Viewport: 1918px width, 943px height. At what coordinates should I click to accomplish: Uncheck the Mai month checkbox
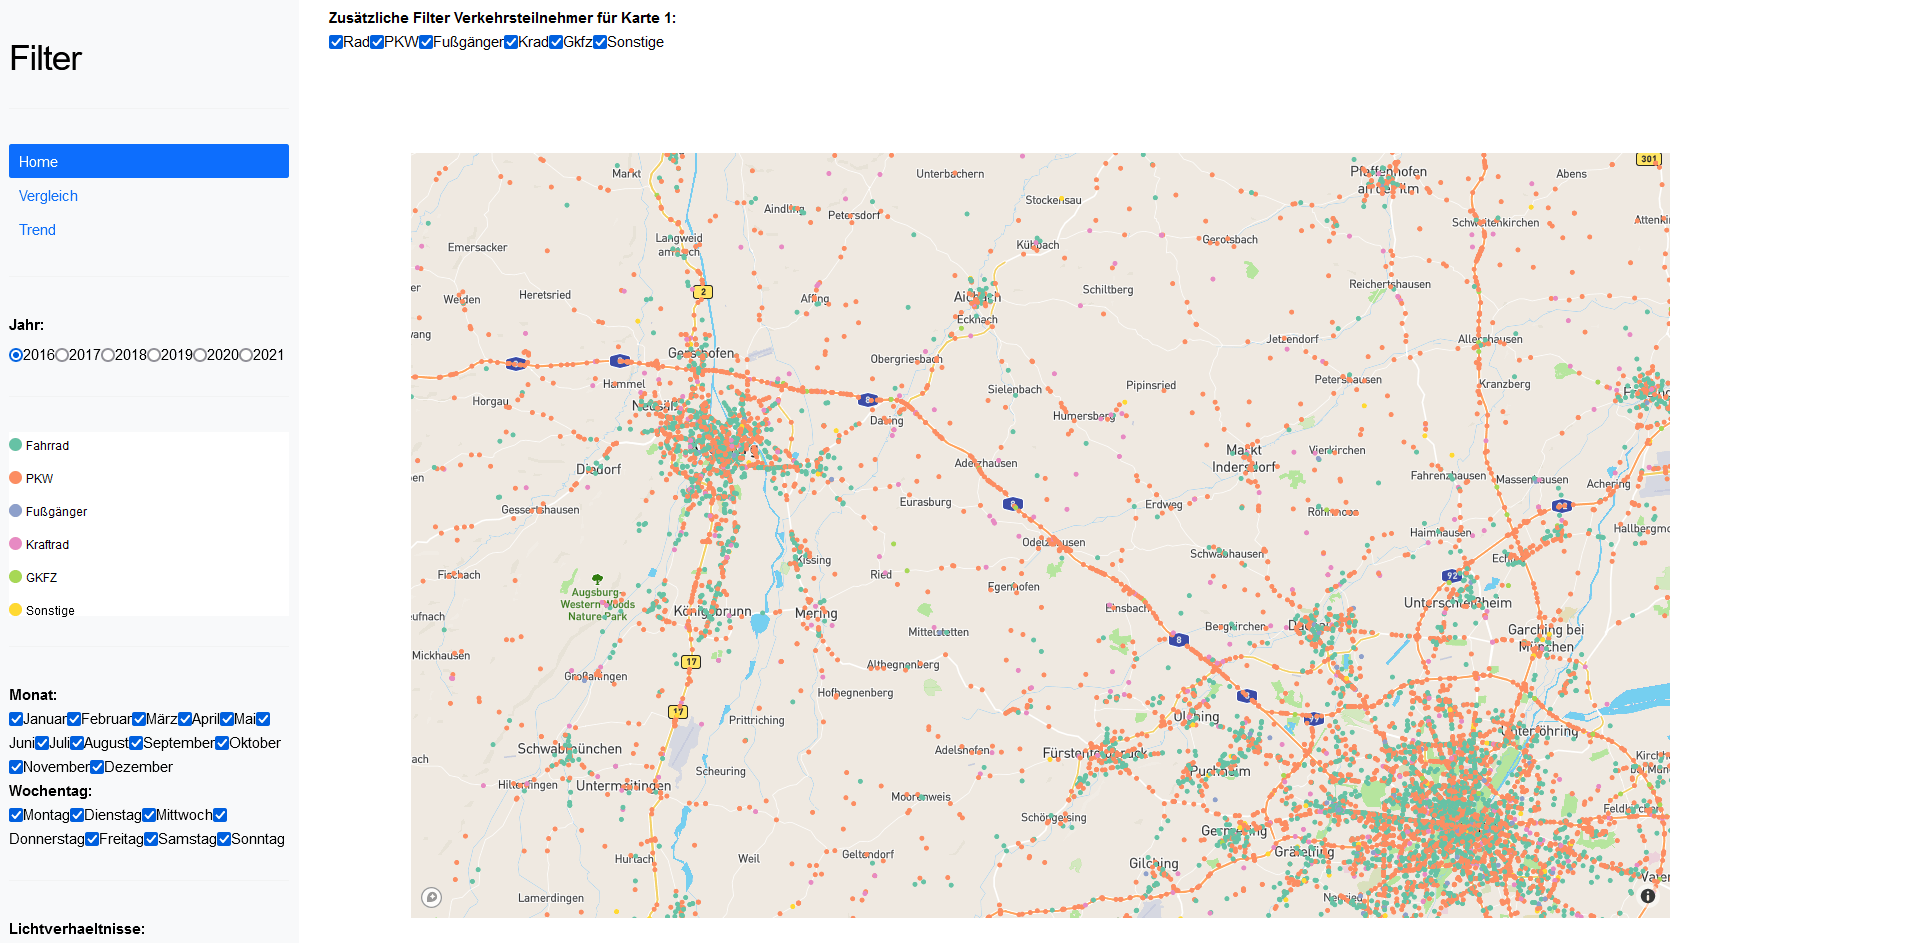pos(227,719)
